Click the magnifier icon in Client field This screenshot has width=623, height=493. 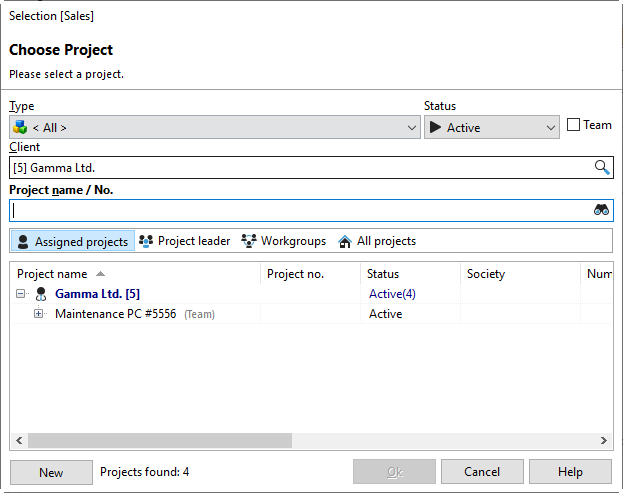(x=602, y=168)
